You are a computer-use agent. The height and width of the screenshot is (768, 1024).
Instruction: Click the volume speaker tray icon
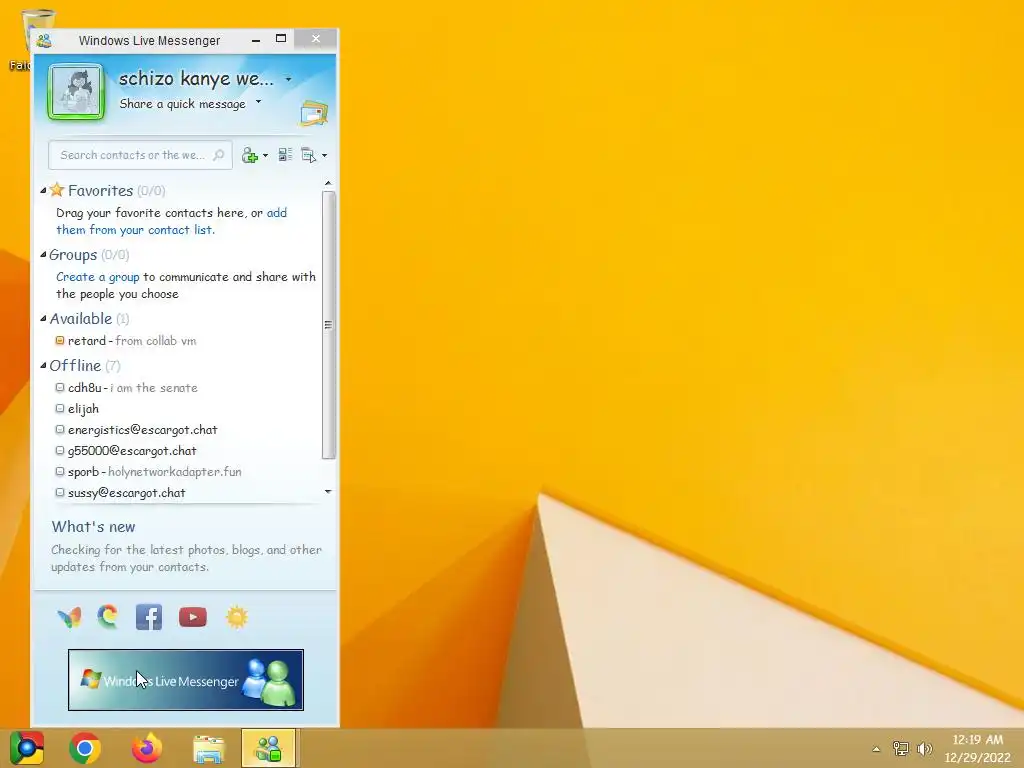tap(925, 748)
